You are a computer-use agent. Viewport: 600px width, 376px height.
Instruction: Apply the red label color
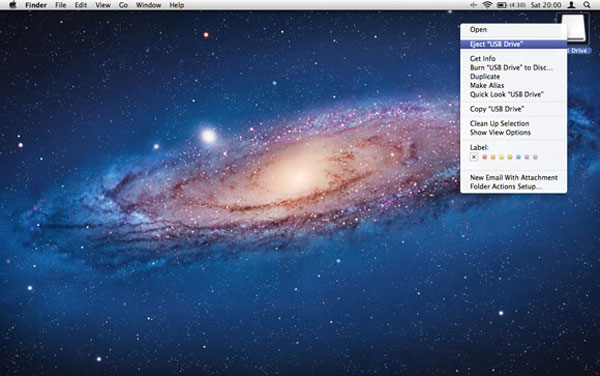[x=484, y=157]
